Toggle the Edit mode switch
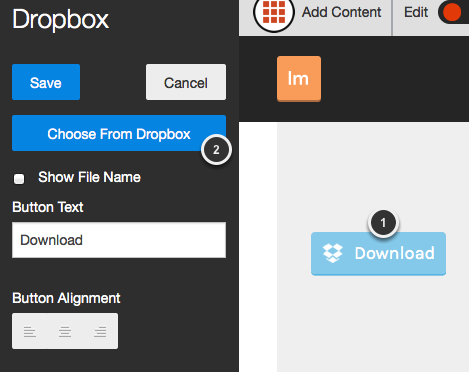Image resolution: width=469 pixels, height=372 pixels. click(453, 12)
